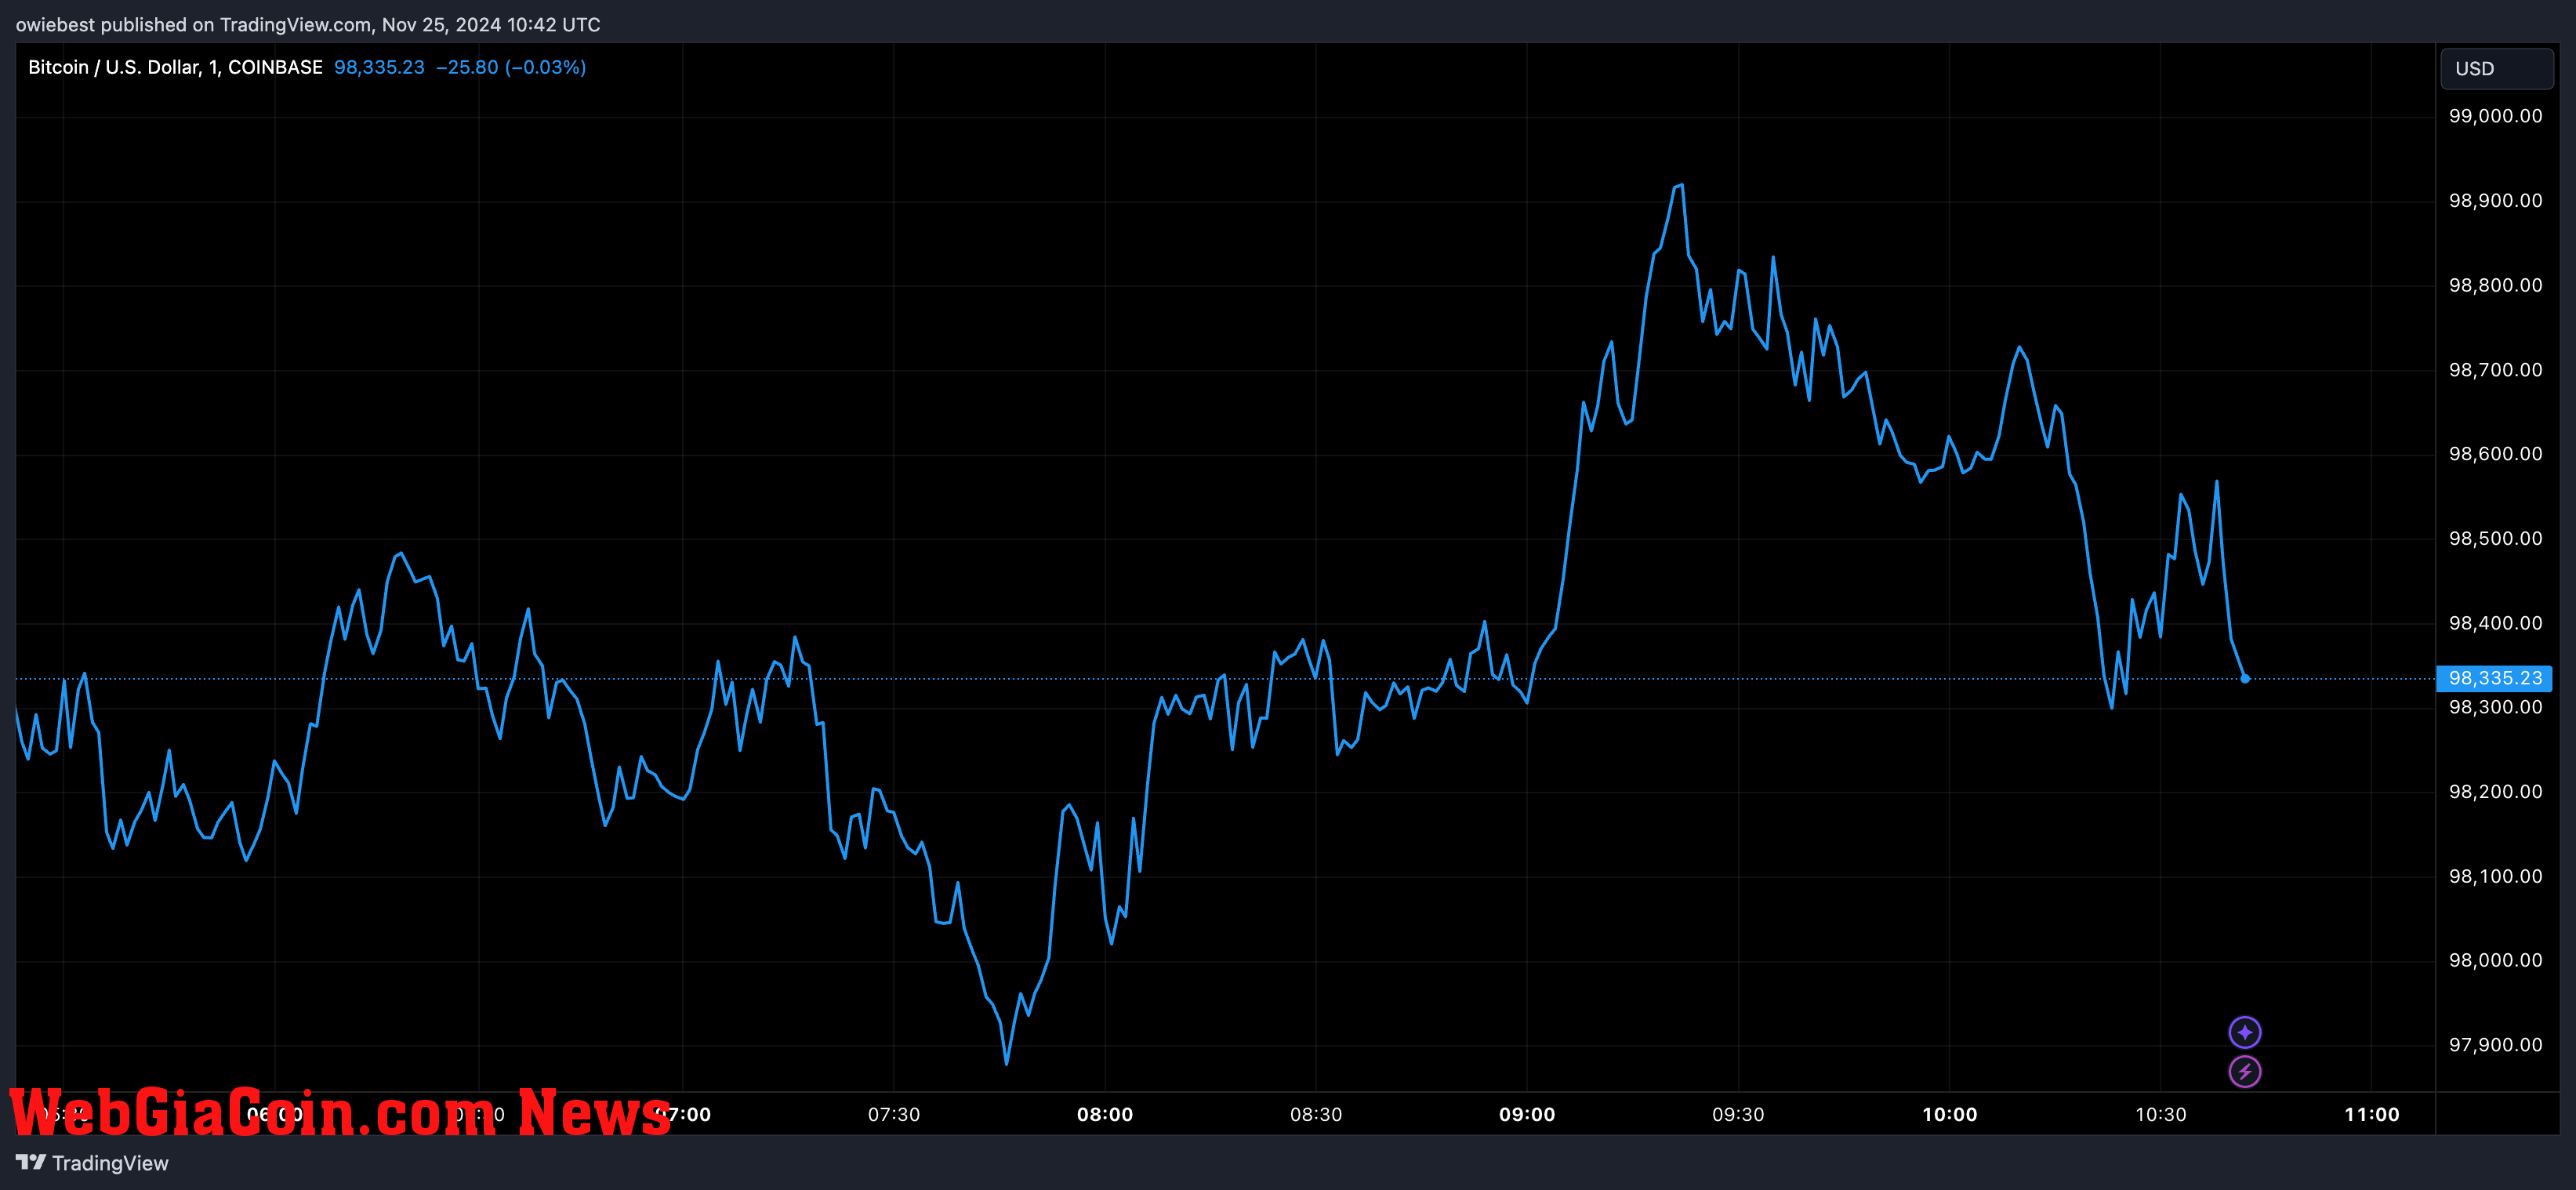The width and height of the screenshot is (2576, 1190).
Task: Click the 98,400.00 price axis label
Action: pos(2495,623)
